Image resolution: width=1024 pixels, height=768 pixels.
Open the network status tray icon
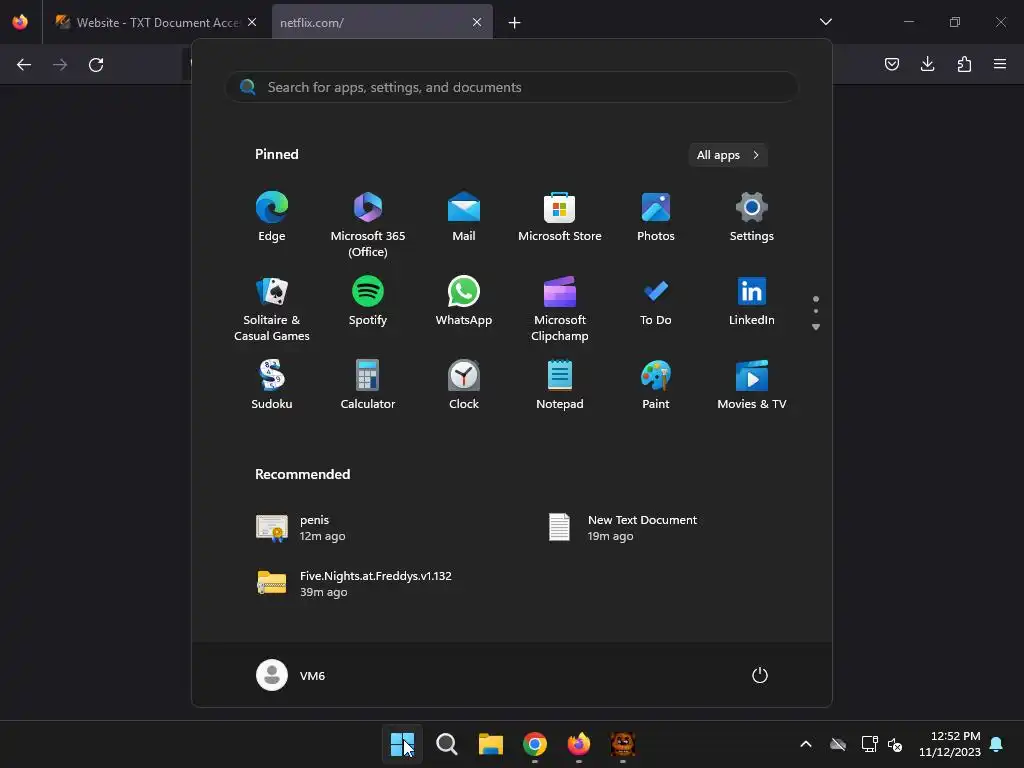tap(869, 744)
